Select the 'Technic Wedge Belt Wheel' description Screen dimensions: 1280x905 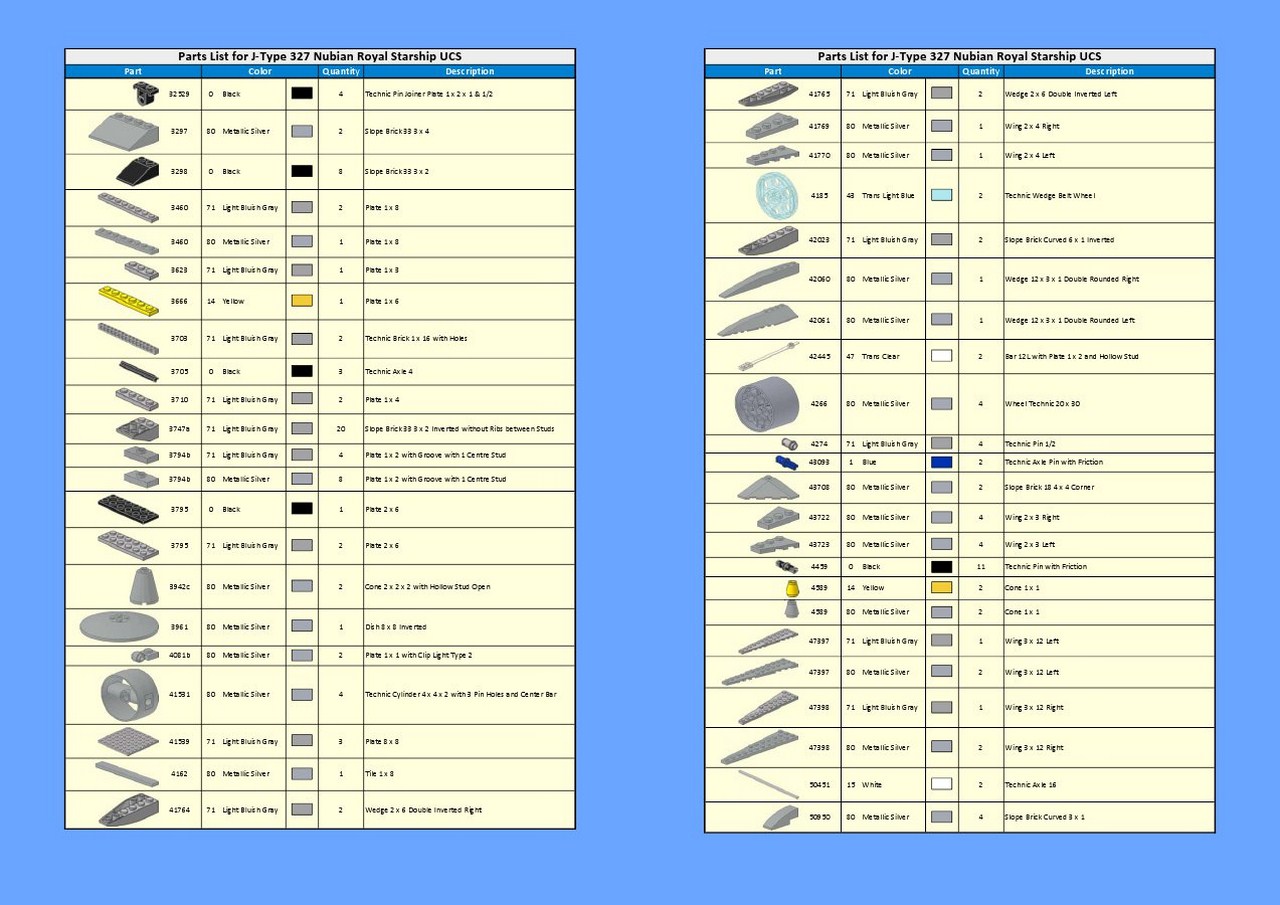pos(1050,196)
